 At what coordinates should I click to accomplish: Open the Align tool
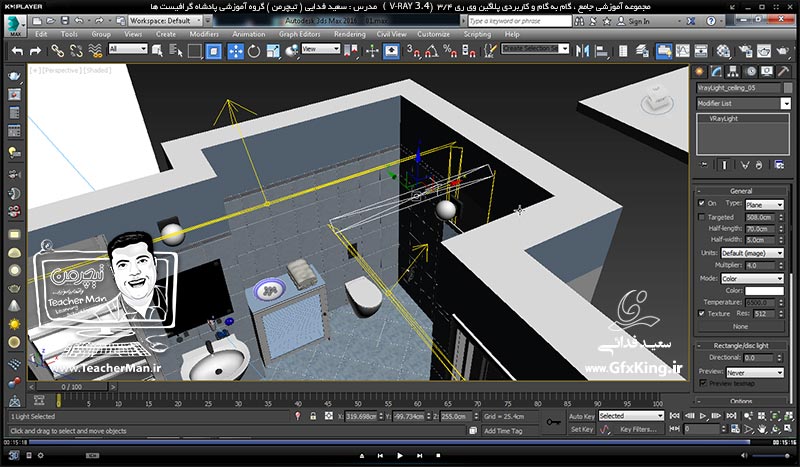(602, 51)
